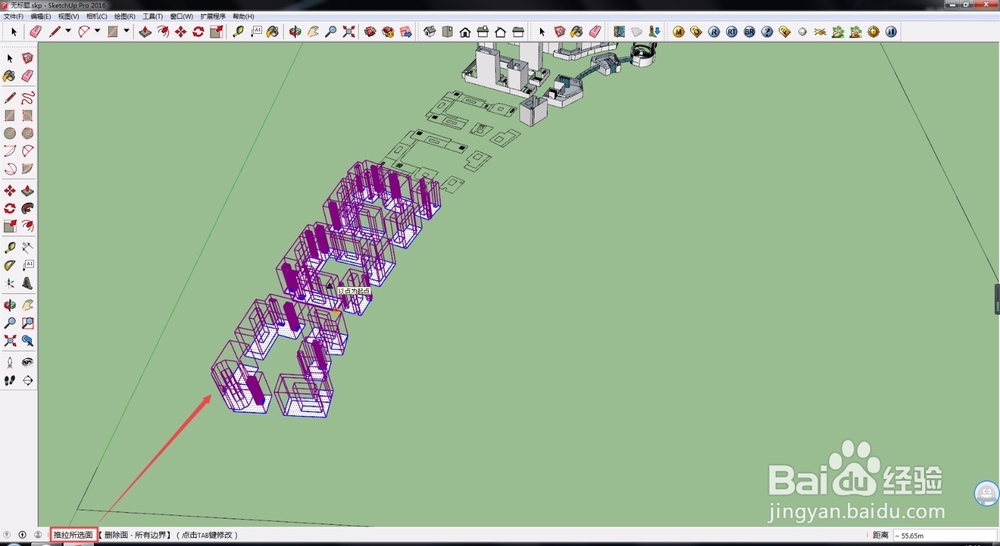The width and height of the screenshot is (1000, 546).
Task: Click the blue BR batch render icon
Action: pos(749,31)
